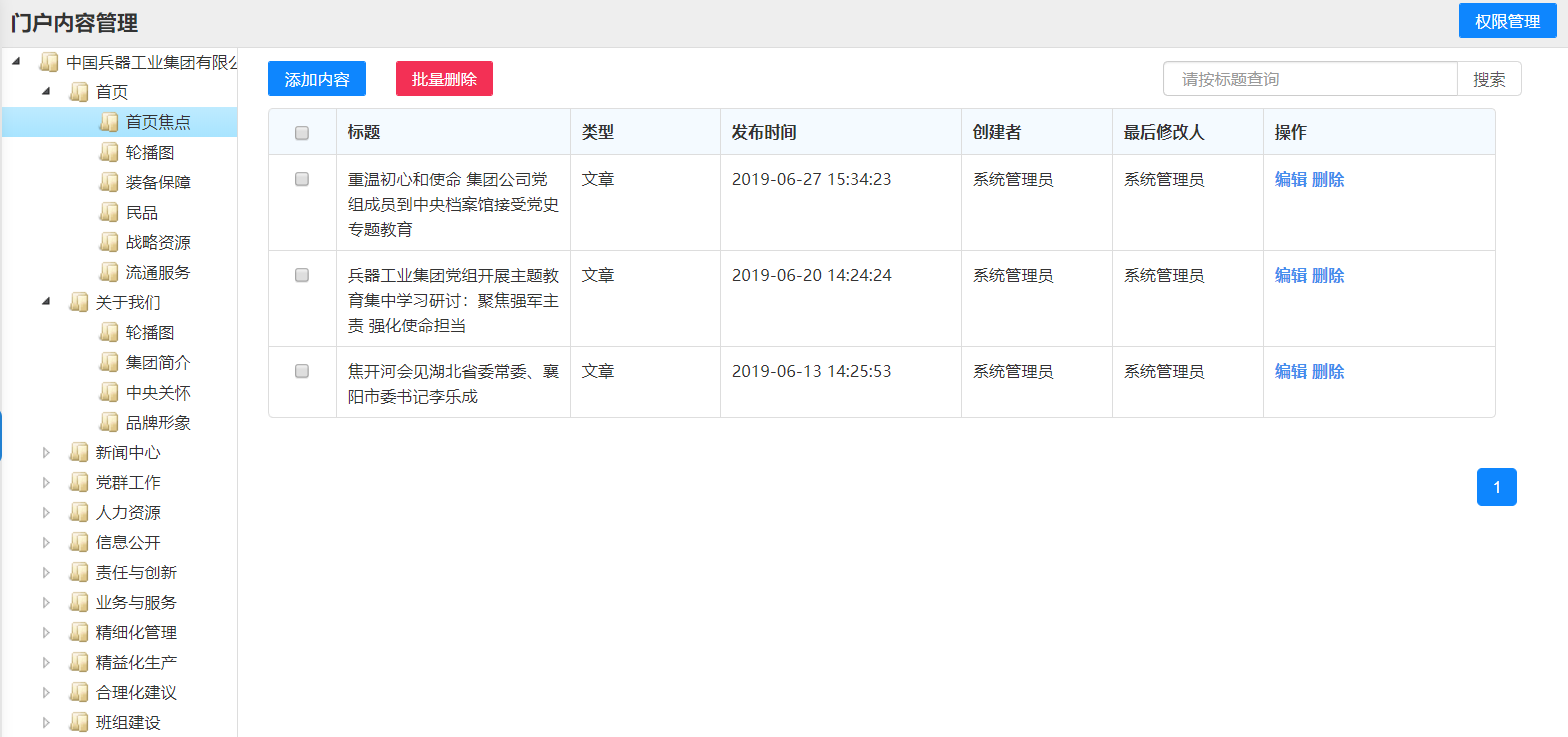Image resolution: width=1568 pixels, height=737 pixels.
Task: Toggle the select-all checkbox in table header
Action: [302, 133]
